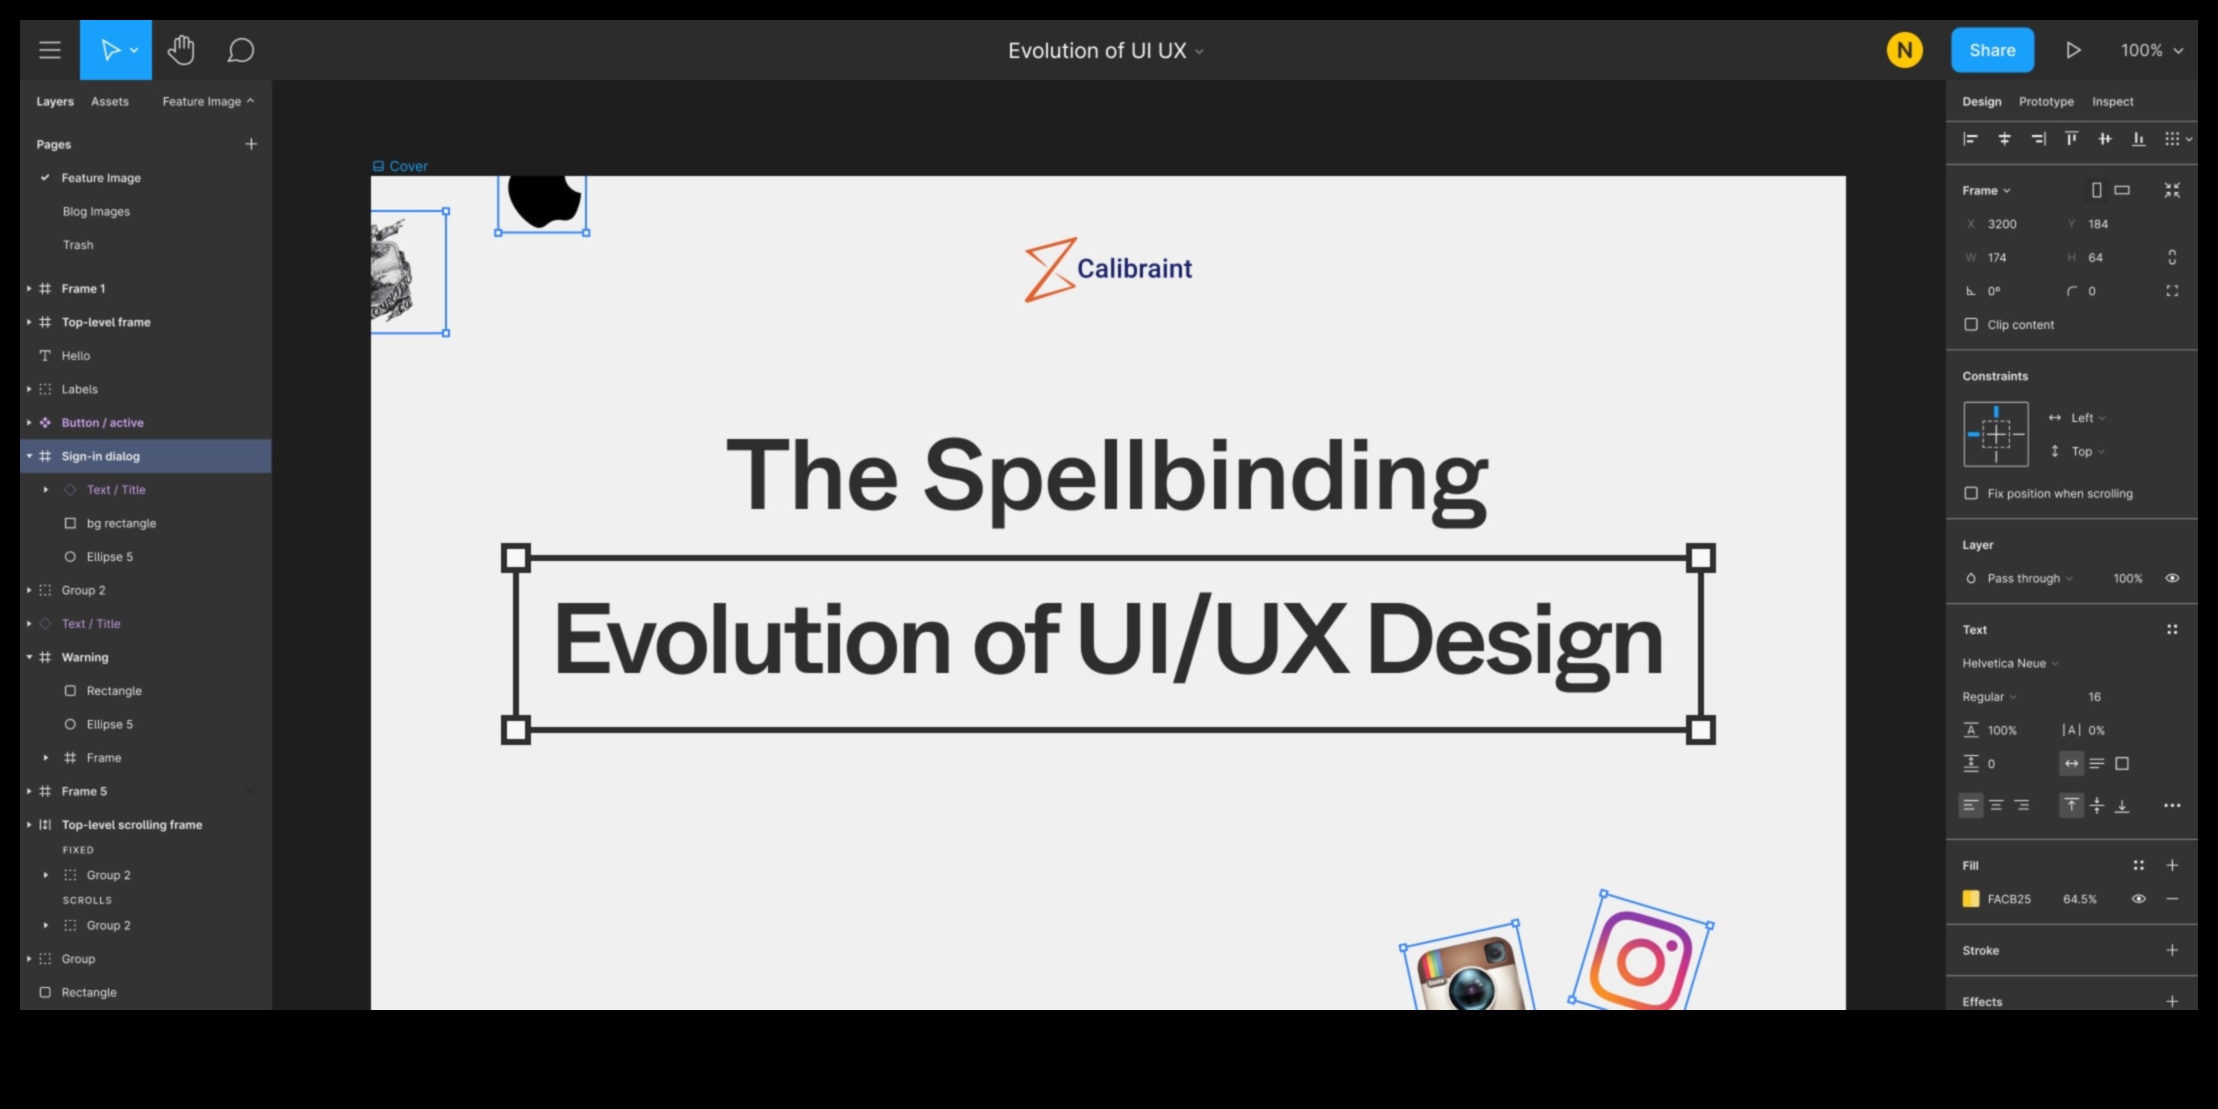Expand the Top-level scrolling frame layer
Image resolution: width=2218 pixels, height=1109 pixels.
pyautogui.click(x=30, y=823)
